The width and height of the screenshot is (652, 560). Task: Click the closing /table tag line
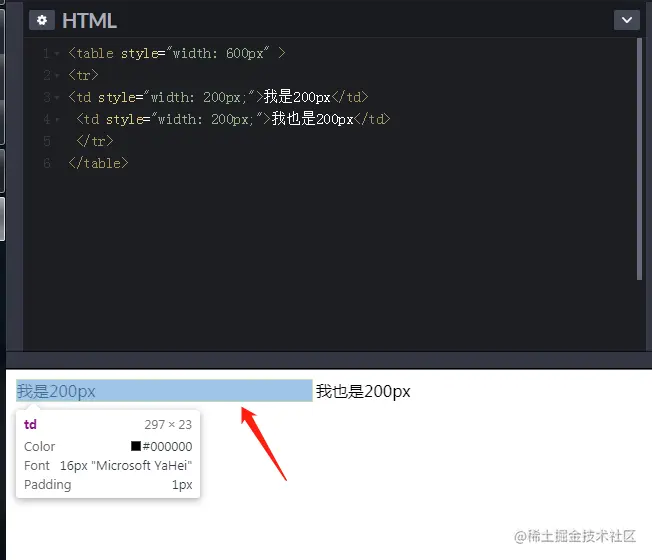(x=98, y=163)
